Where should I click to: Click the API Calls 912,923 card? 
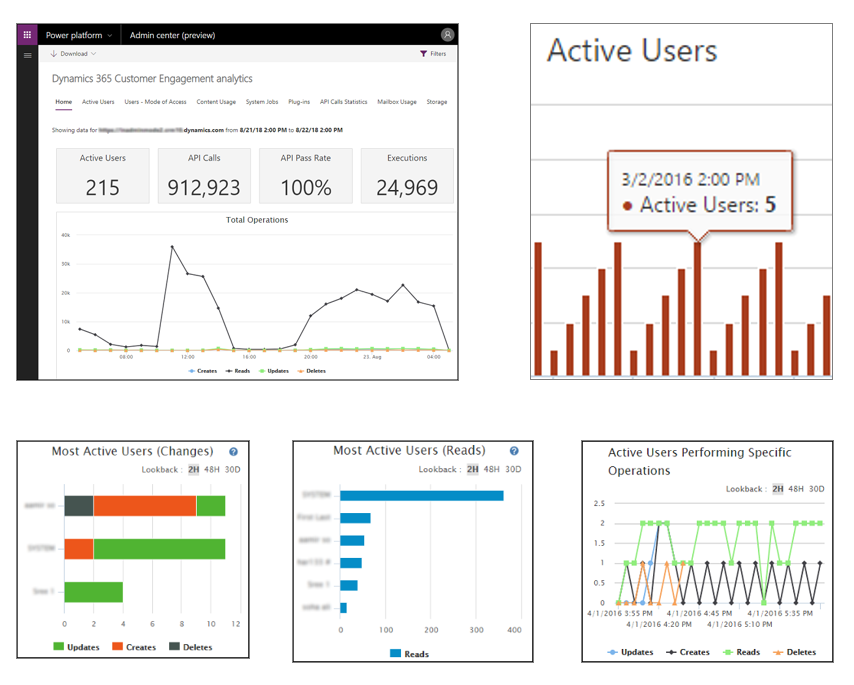point(204,176)
